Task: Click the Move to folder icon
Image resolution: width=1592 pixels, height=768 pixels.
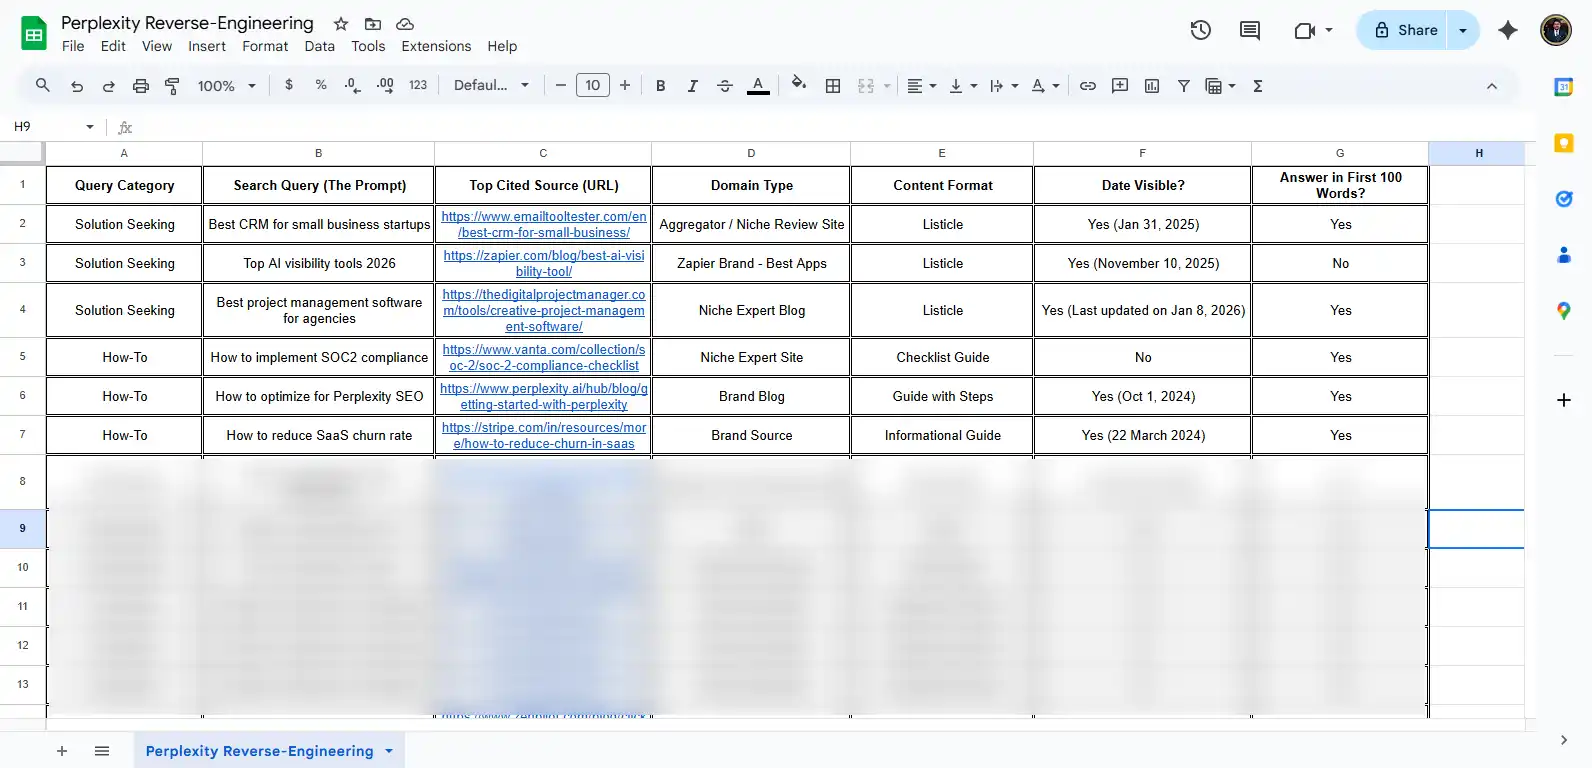Action: click(x=373, y=24)
